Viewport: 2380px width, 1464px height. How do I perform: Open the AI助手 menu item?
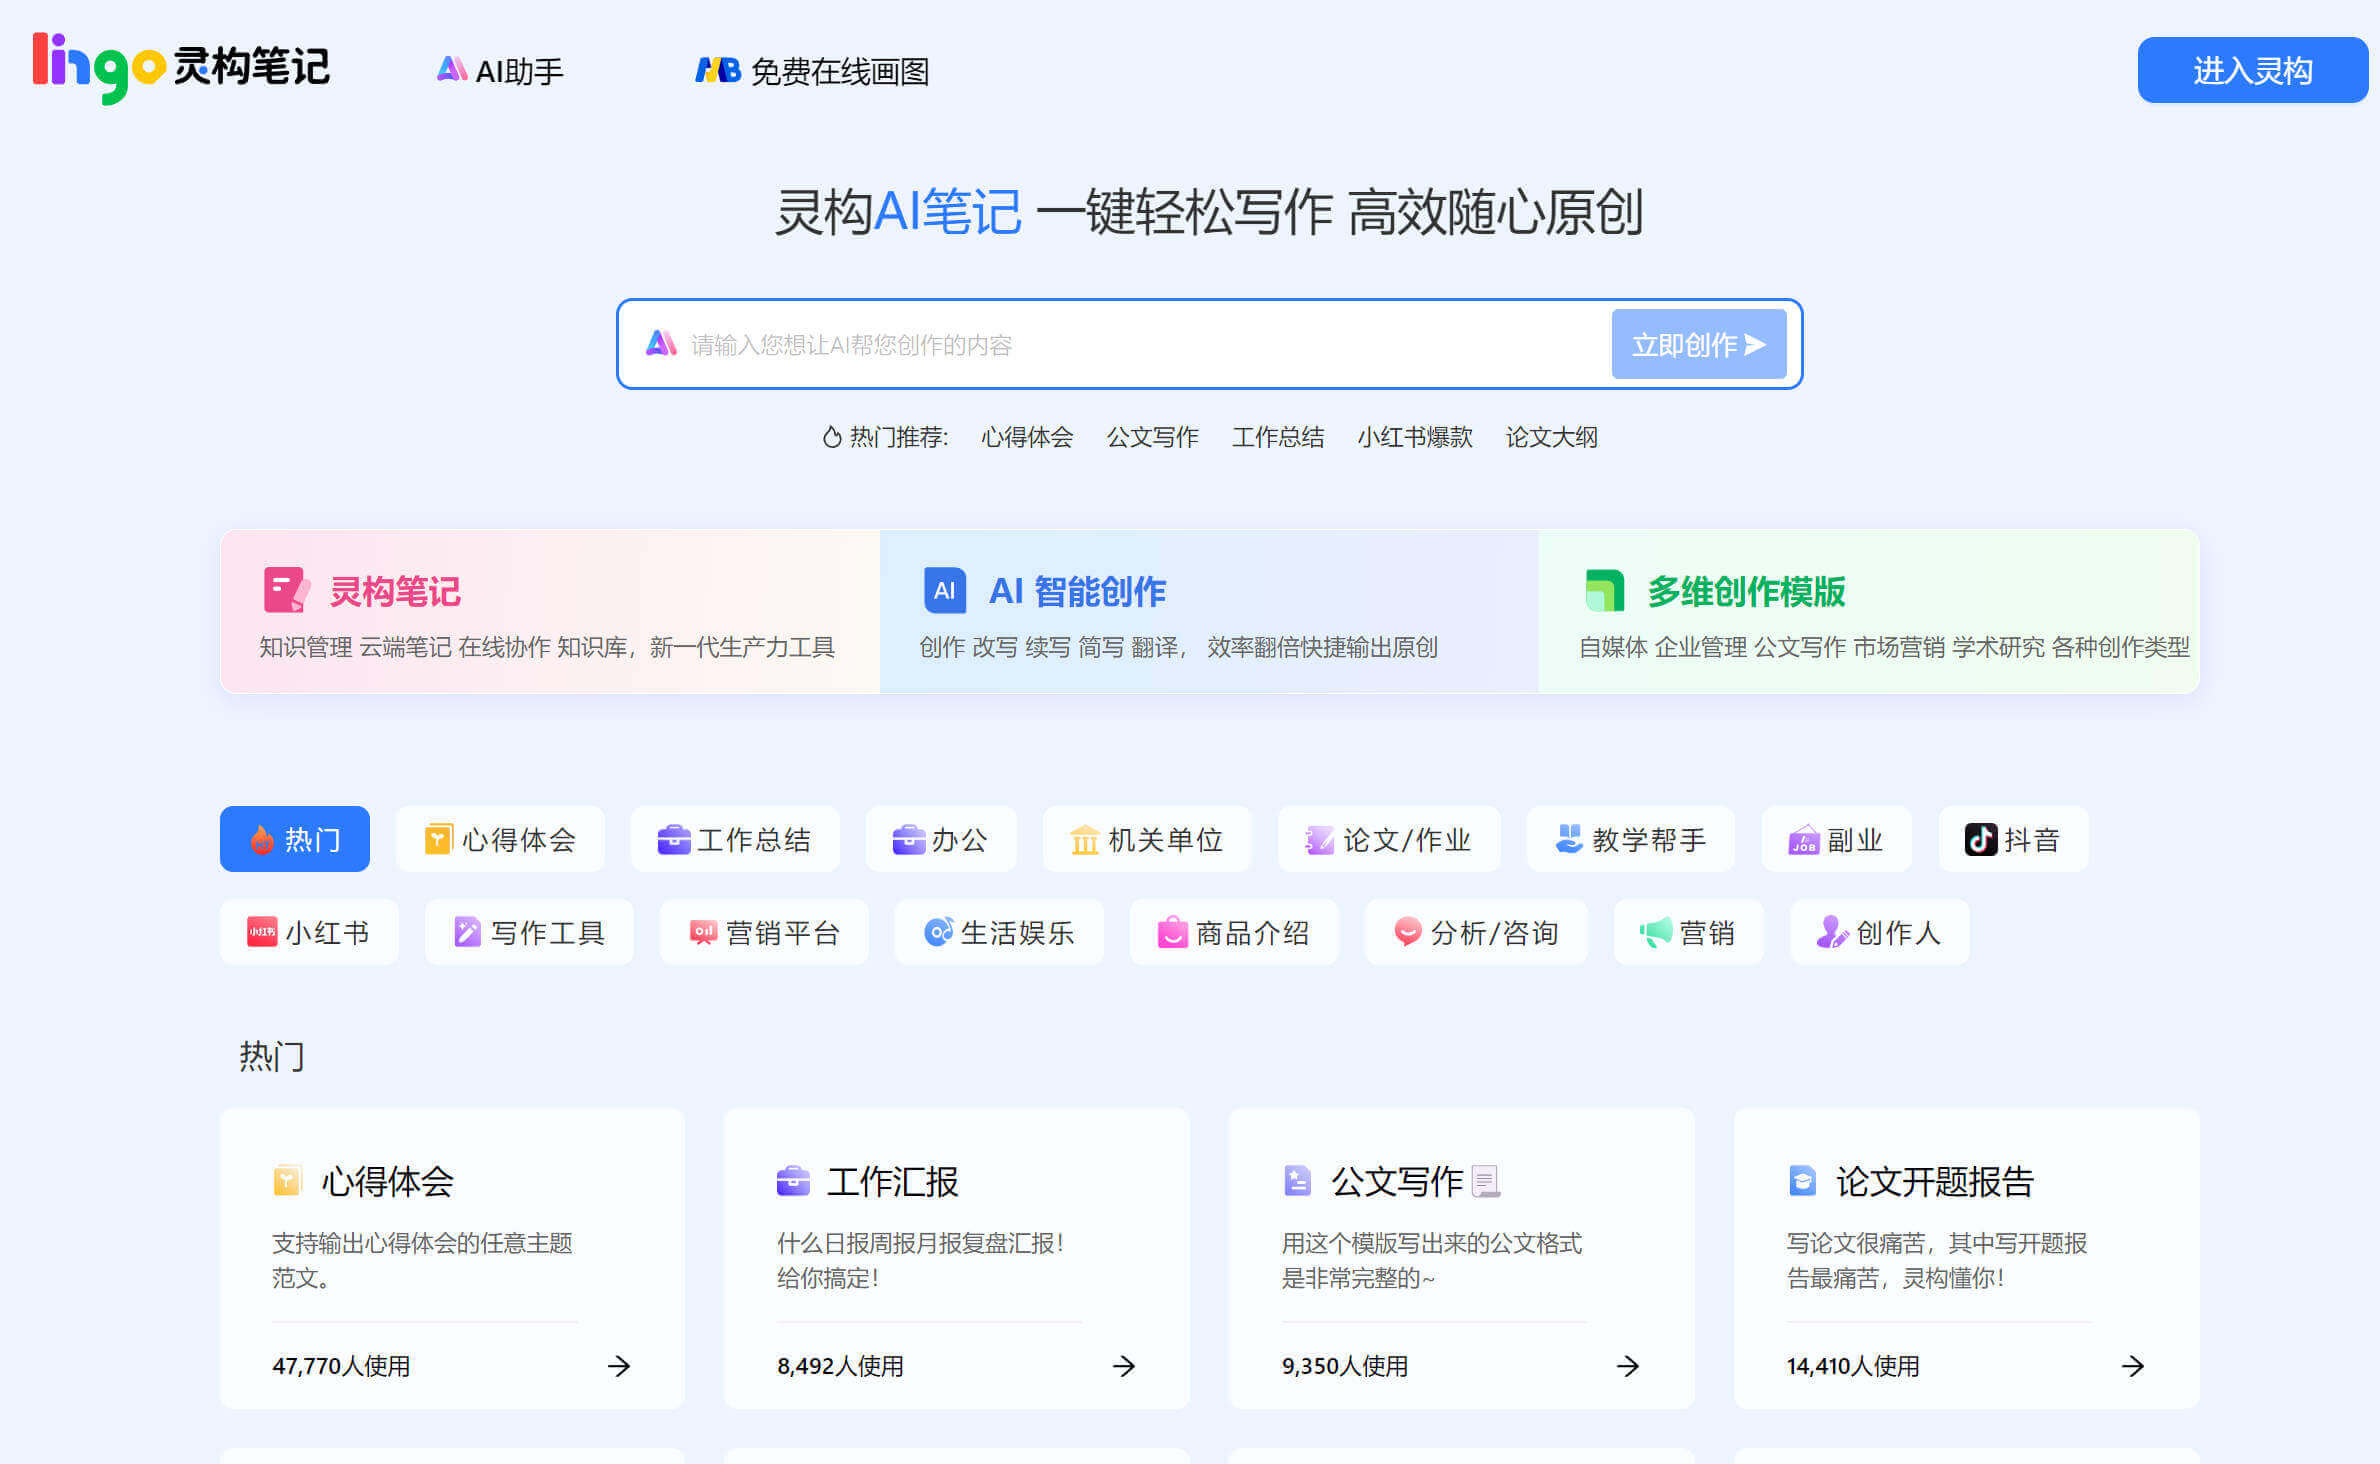click(499, 70)
